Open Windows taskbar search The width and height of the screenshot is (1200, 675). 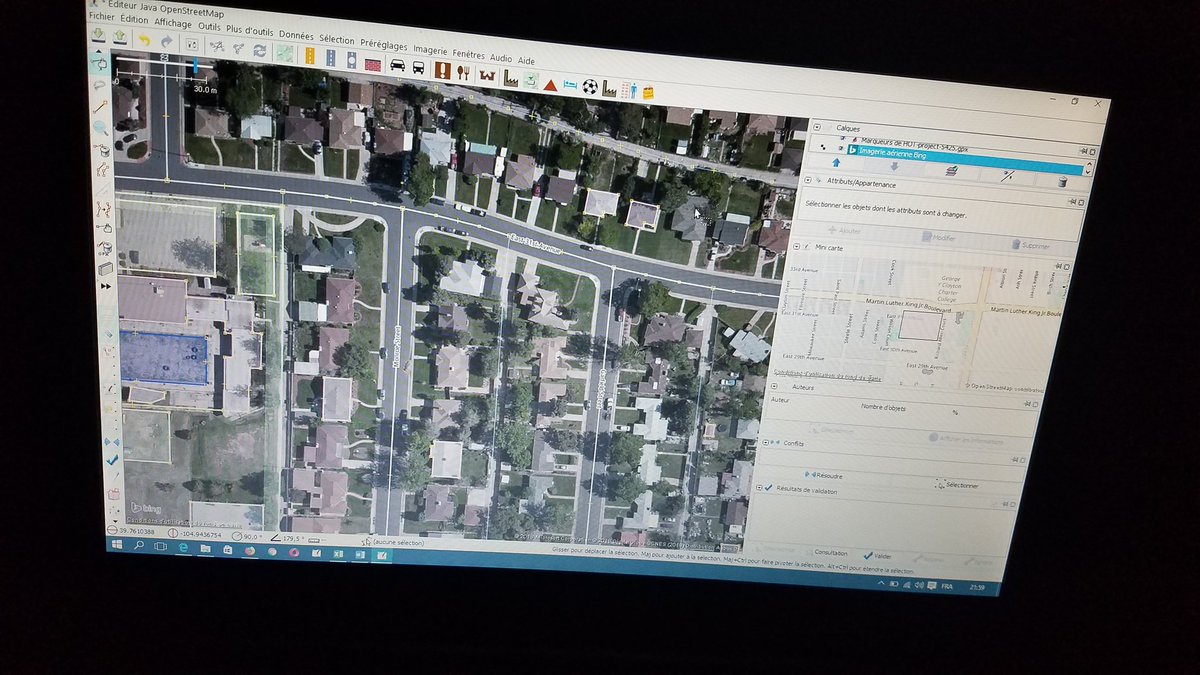139,545
